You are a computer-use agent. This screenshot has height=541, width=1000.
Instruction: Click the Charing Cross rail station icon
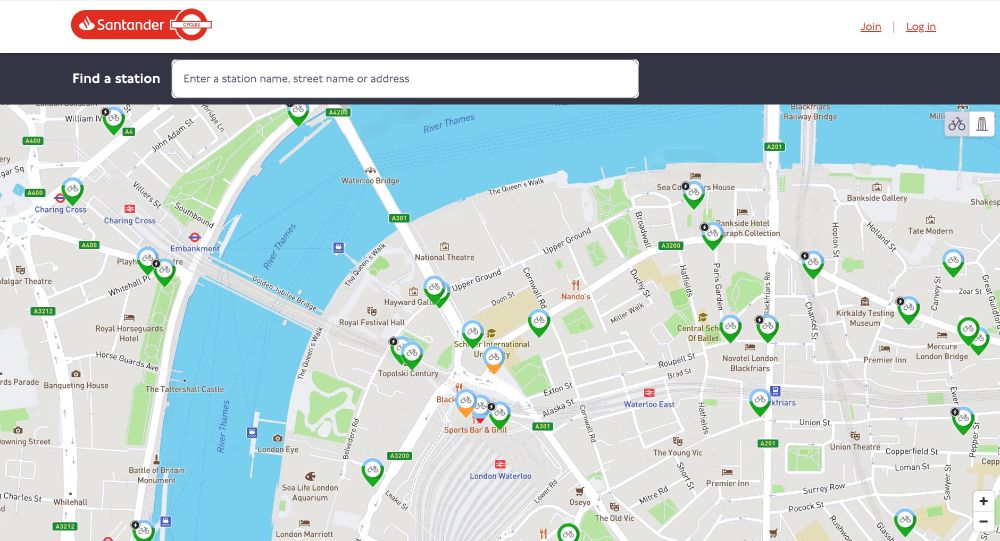pyautogui.click(x=129, y=209)
